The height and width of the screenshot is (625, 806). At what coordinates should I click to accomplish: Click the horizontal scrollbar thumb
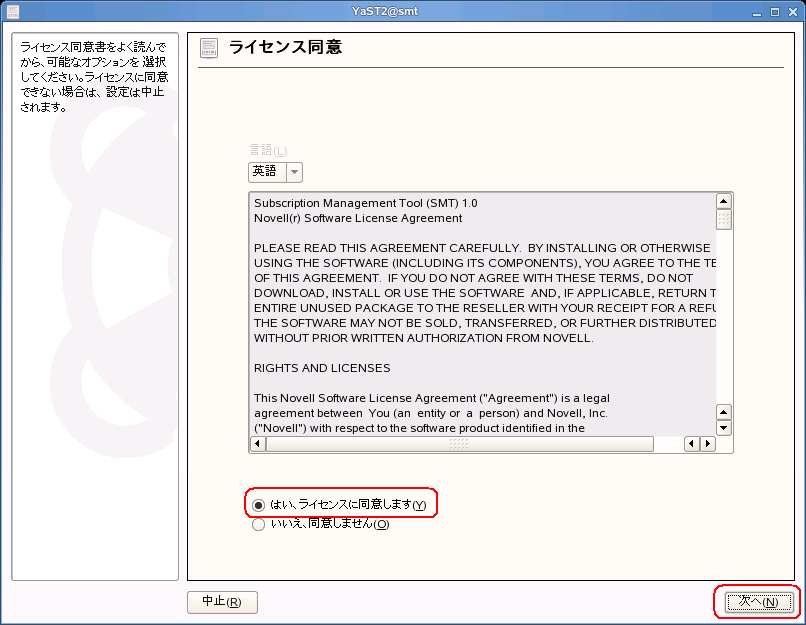pos(458,444)
